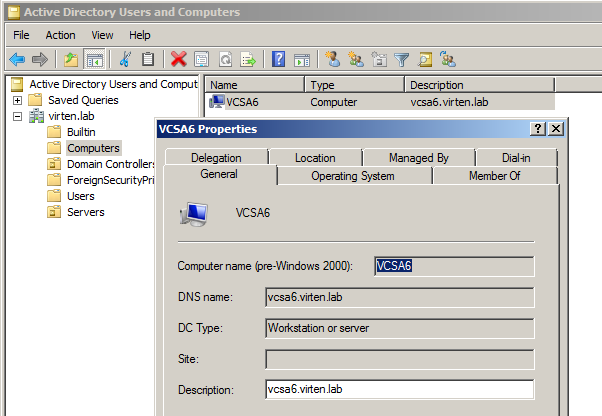Open the Help menu
The width and height of the screenshot is (602, 416).
point(139,35)
